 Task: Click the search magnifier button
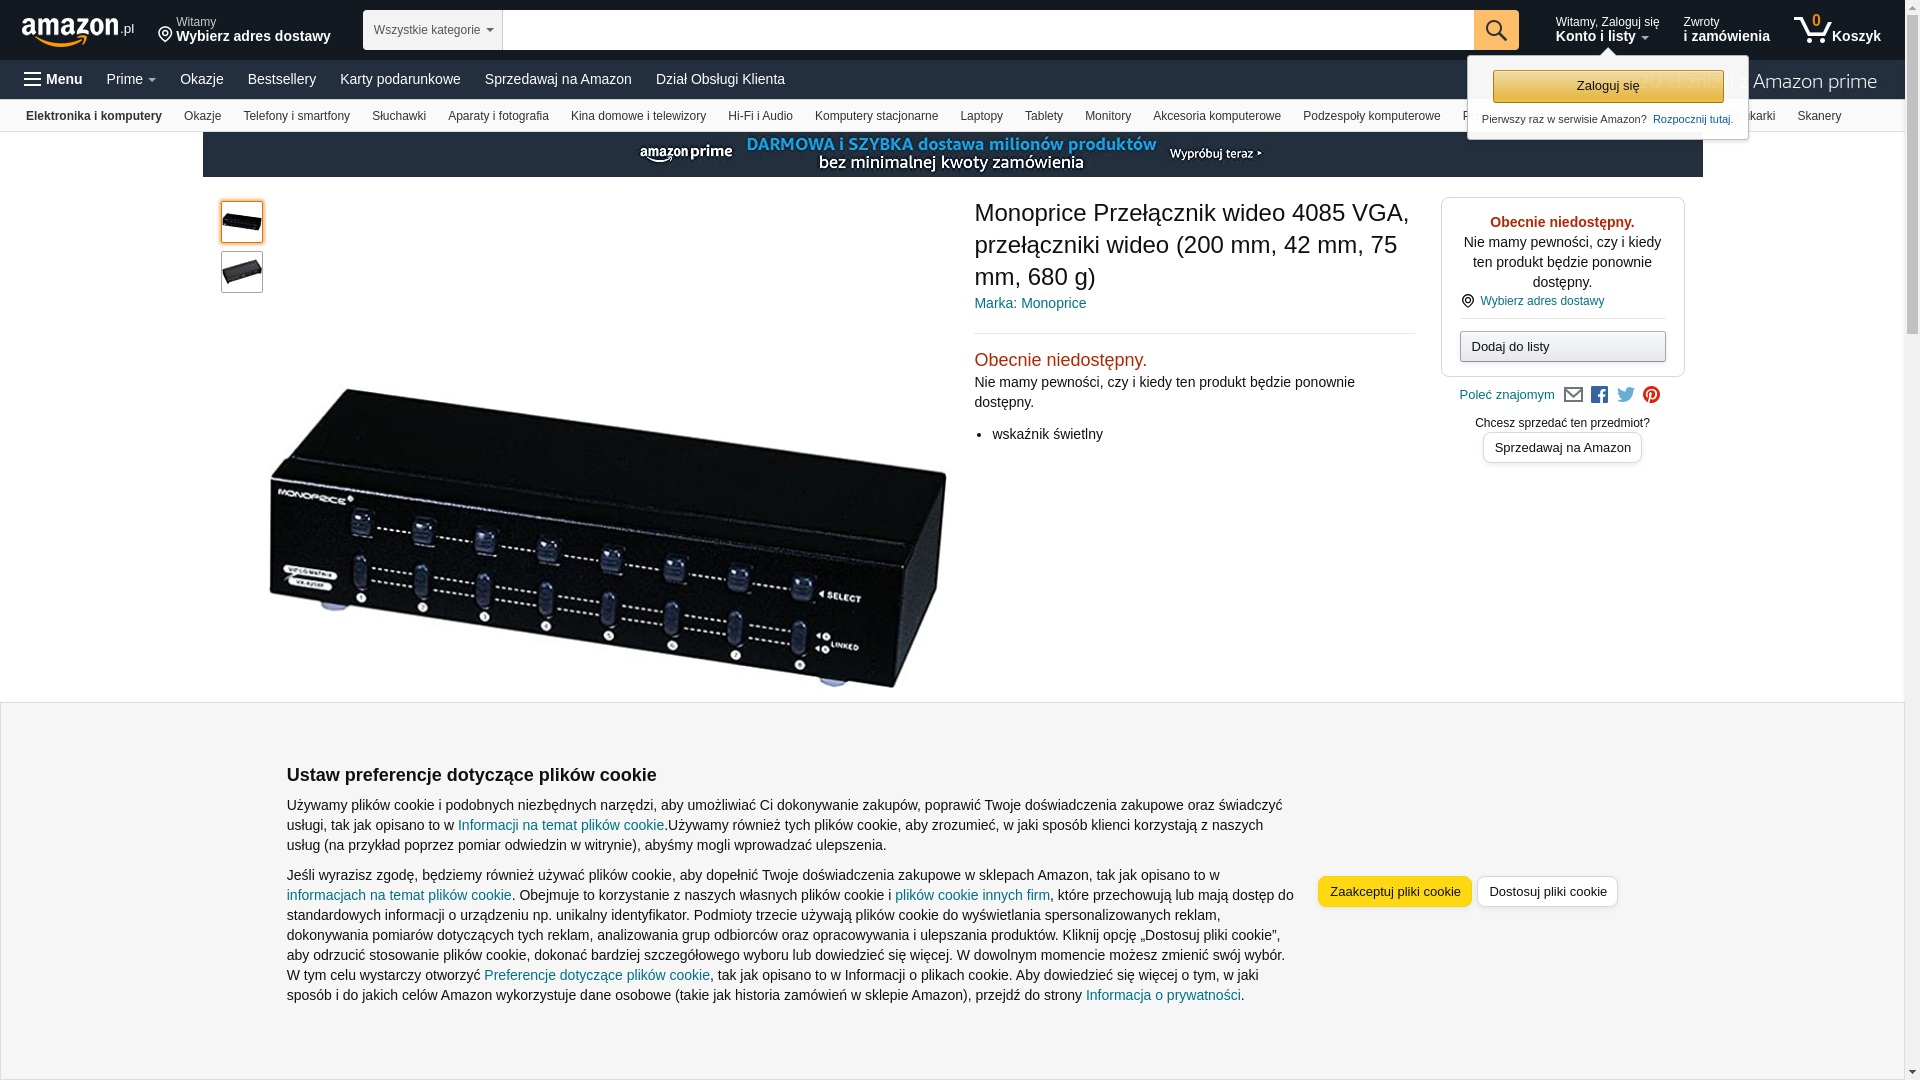coord(1496,30)
